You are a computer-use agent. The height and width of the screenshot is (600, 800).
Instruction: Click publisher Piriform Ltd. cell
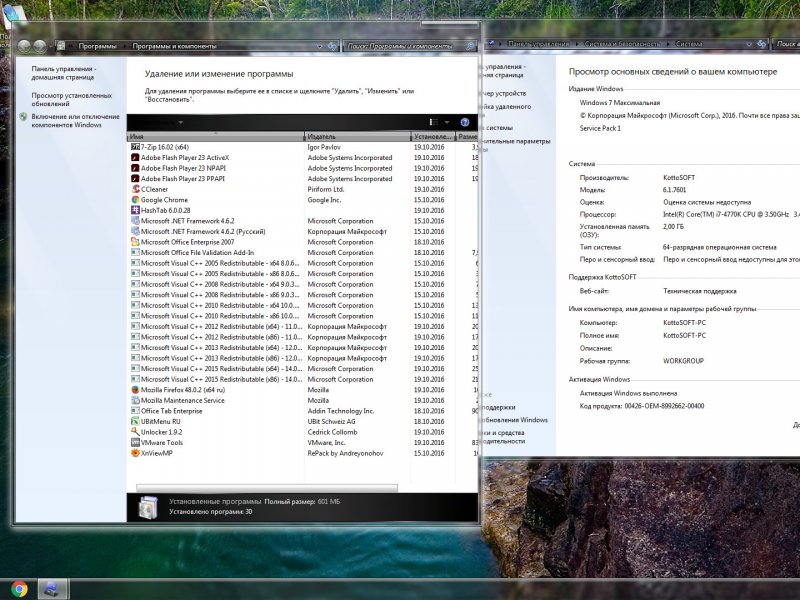326,189
